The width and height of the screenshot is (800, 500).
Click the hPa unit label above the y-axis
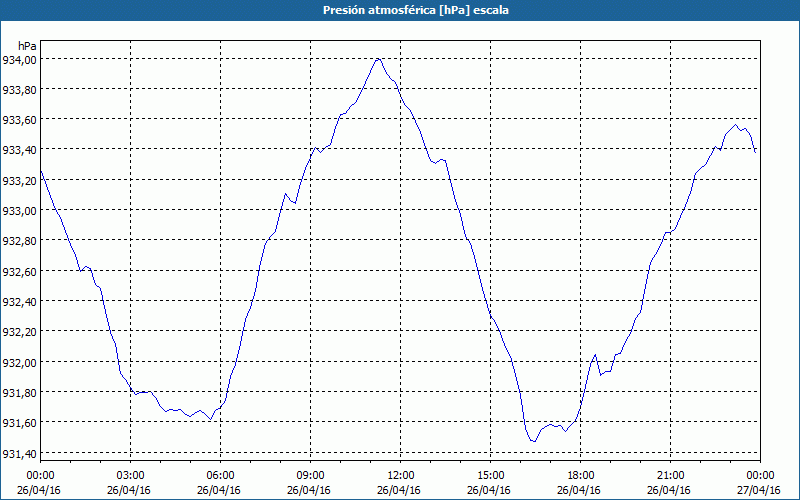click(x=28, y=46)
